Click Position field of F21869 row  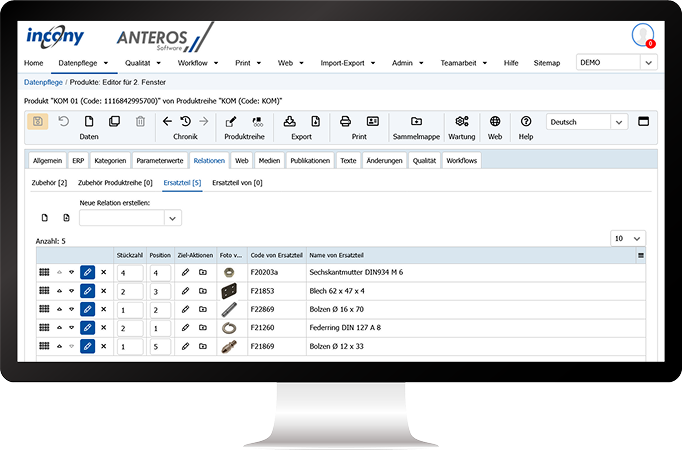pyautogui.click(x=160, y=347)
